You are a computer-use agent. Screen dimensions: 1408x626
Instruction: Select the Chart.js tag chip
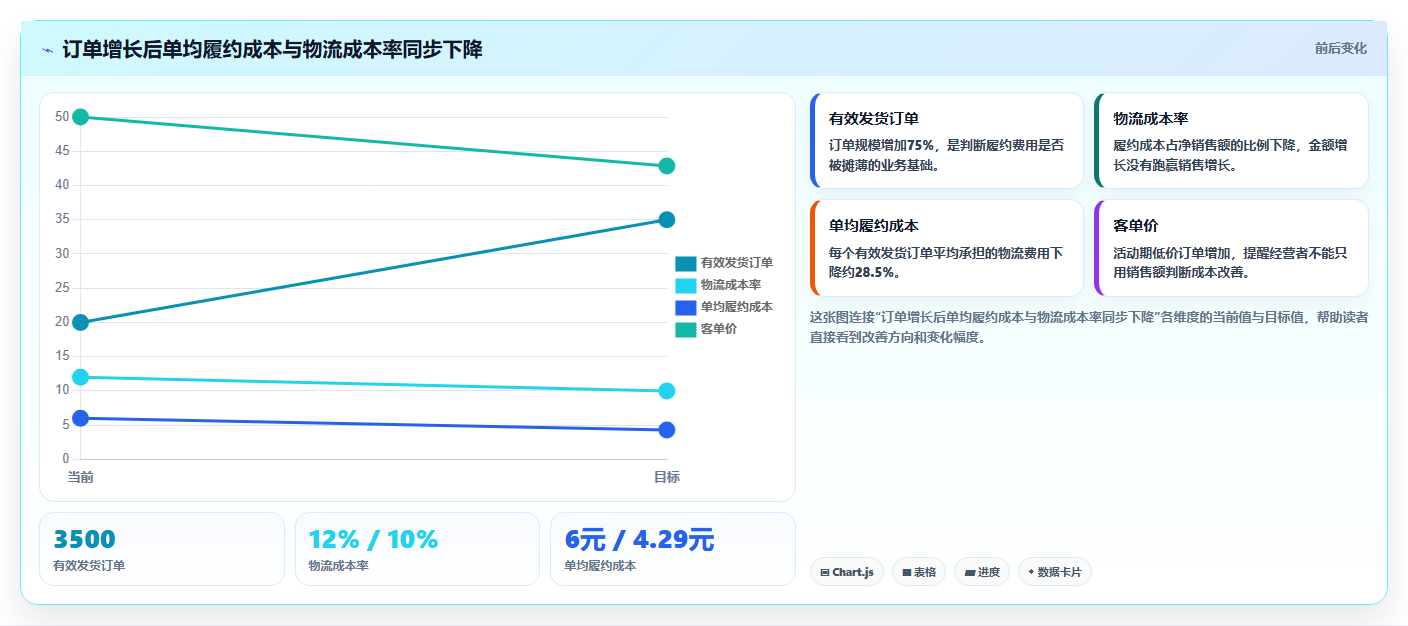coord(847,572)
